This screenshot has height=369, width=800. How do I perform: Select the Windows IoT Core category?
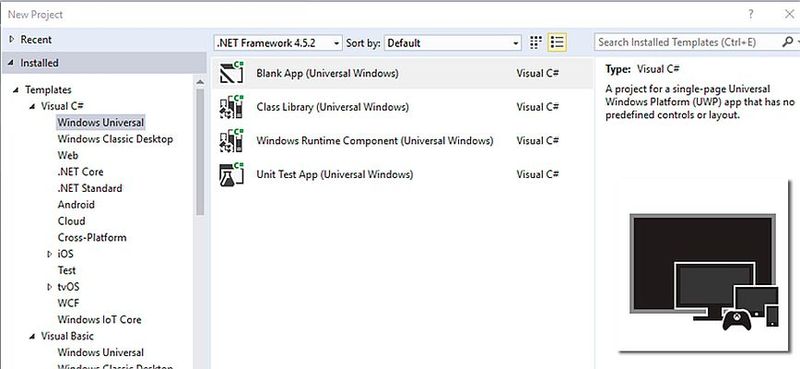[99, 319]
